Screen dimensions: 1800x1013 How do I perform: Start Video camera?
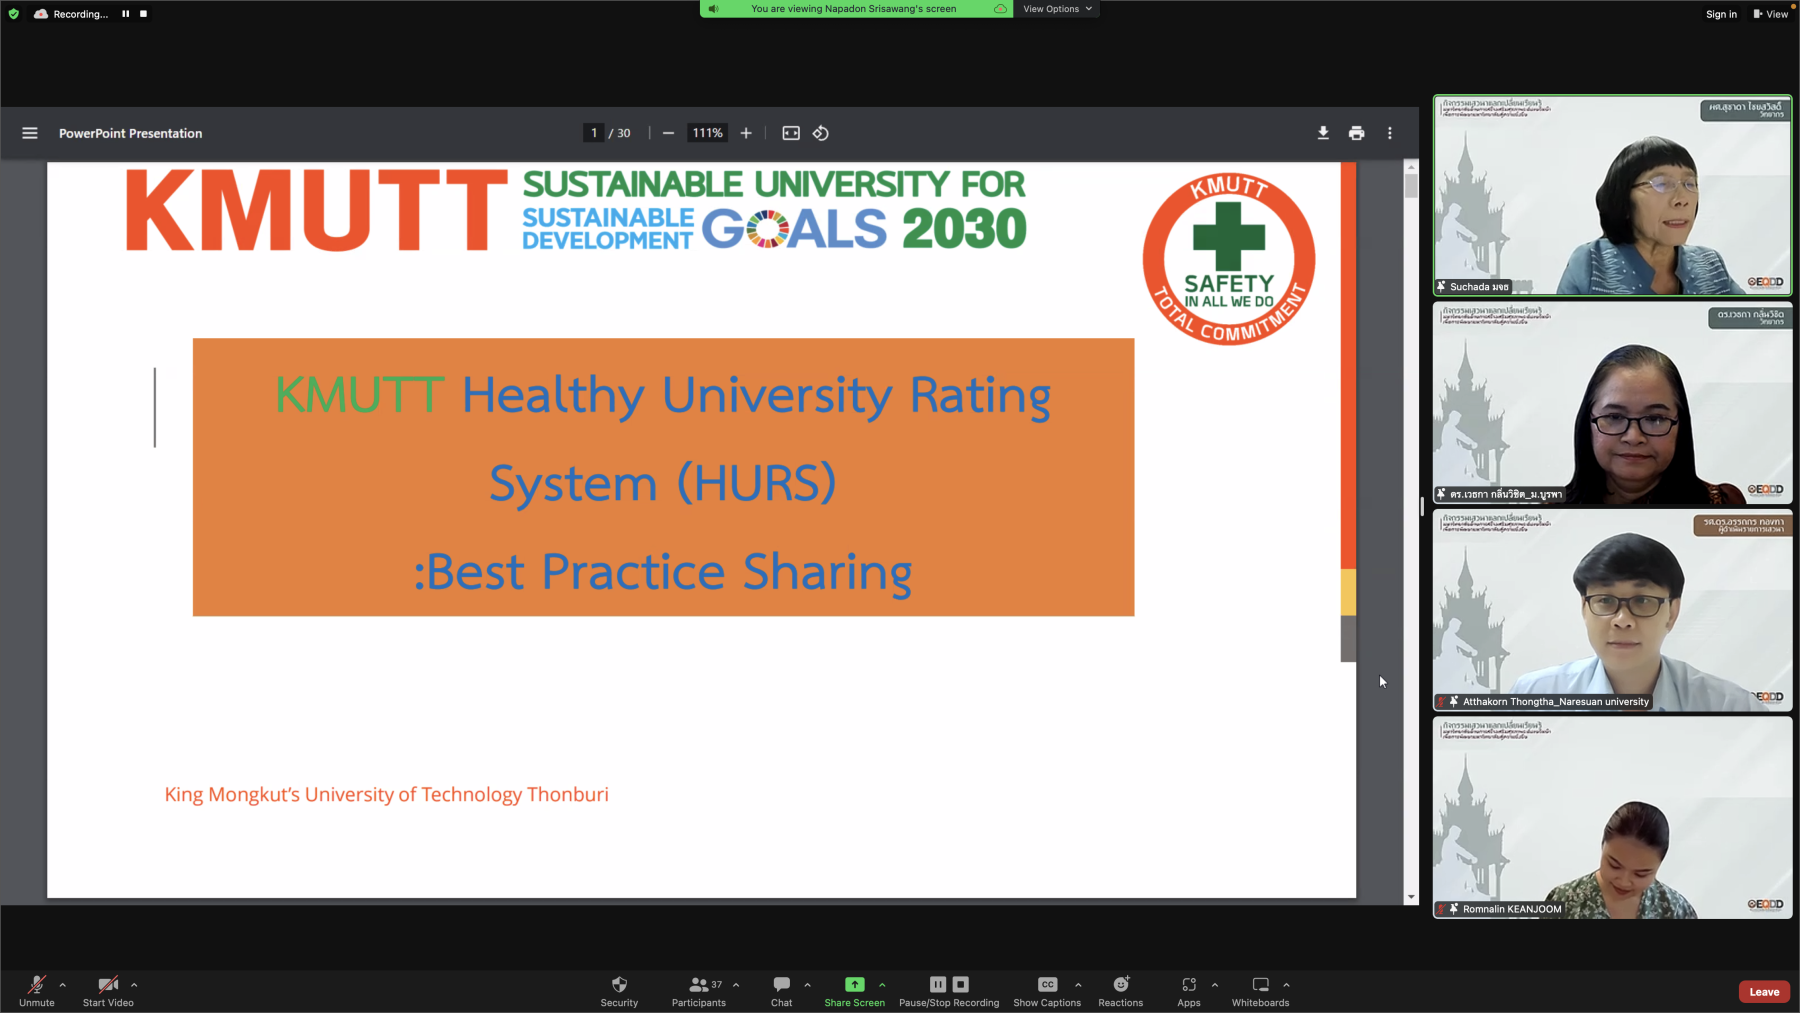pyautogui.click(x=108, y=991)
